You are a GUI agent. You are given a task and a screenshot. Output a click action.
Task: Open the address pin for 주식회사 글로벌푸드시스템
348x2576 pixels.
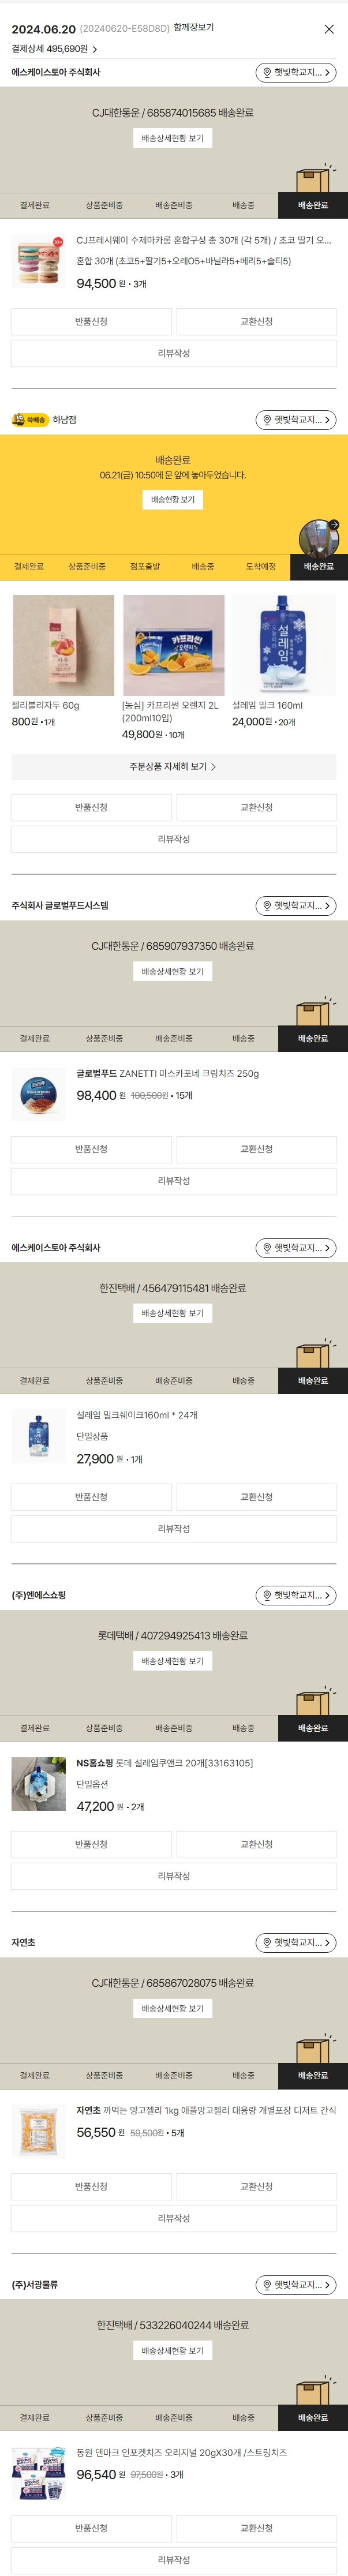(296, 906)
